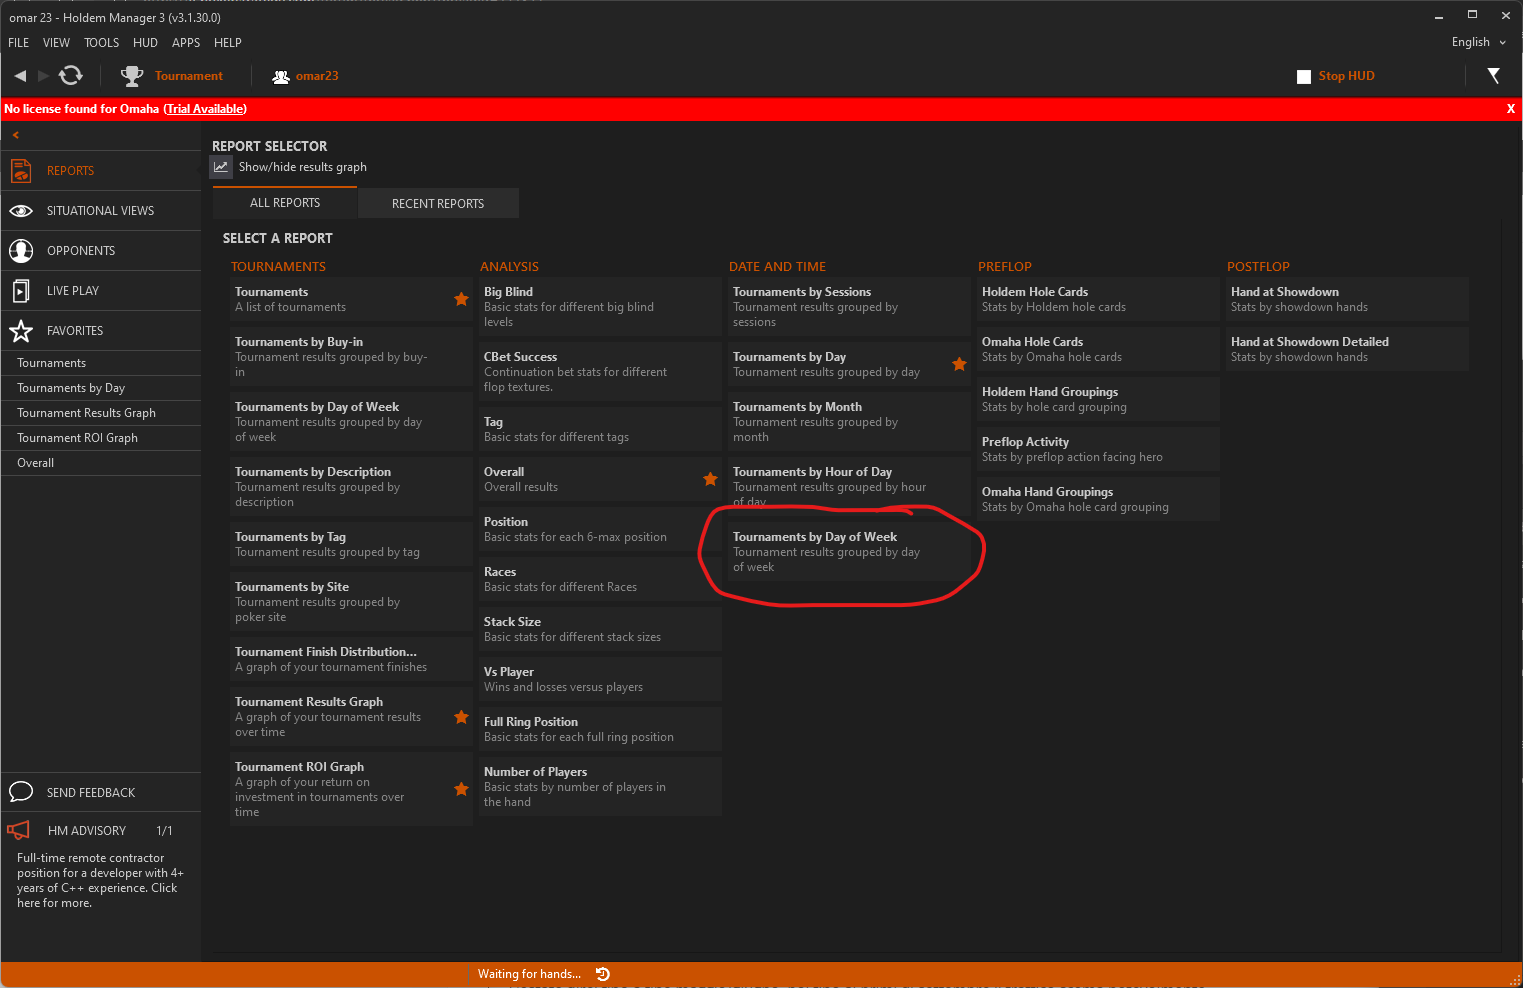Open the VIEW menu
1523x988 pixels.
(x=56, y=43)
